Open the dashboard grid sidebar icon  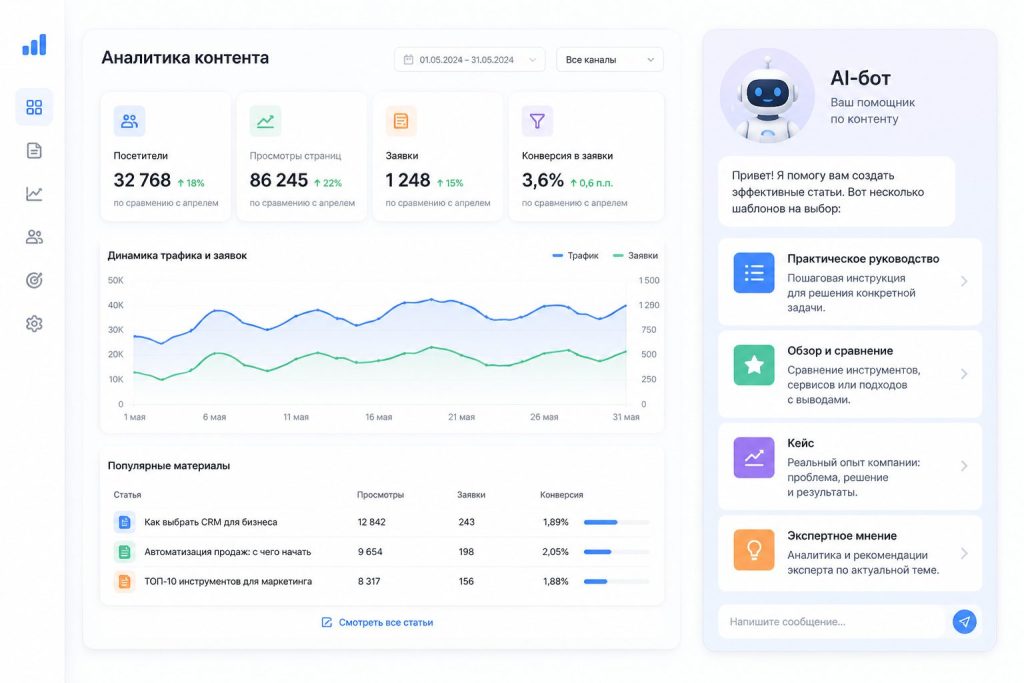34,107
